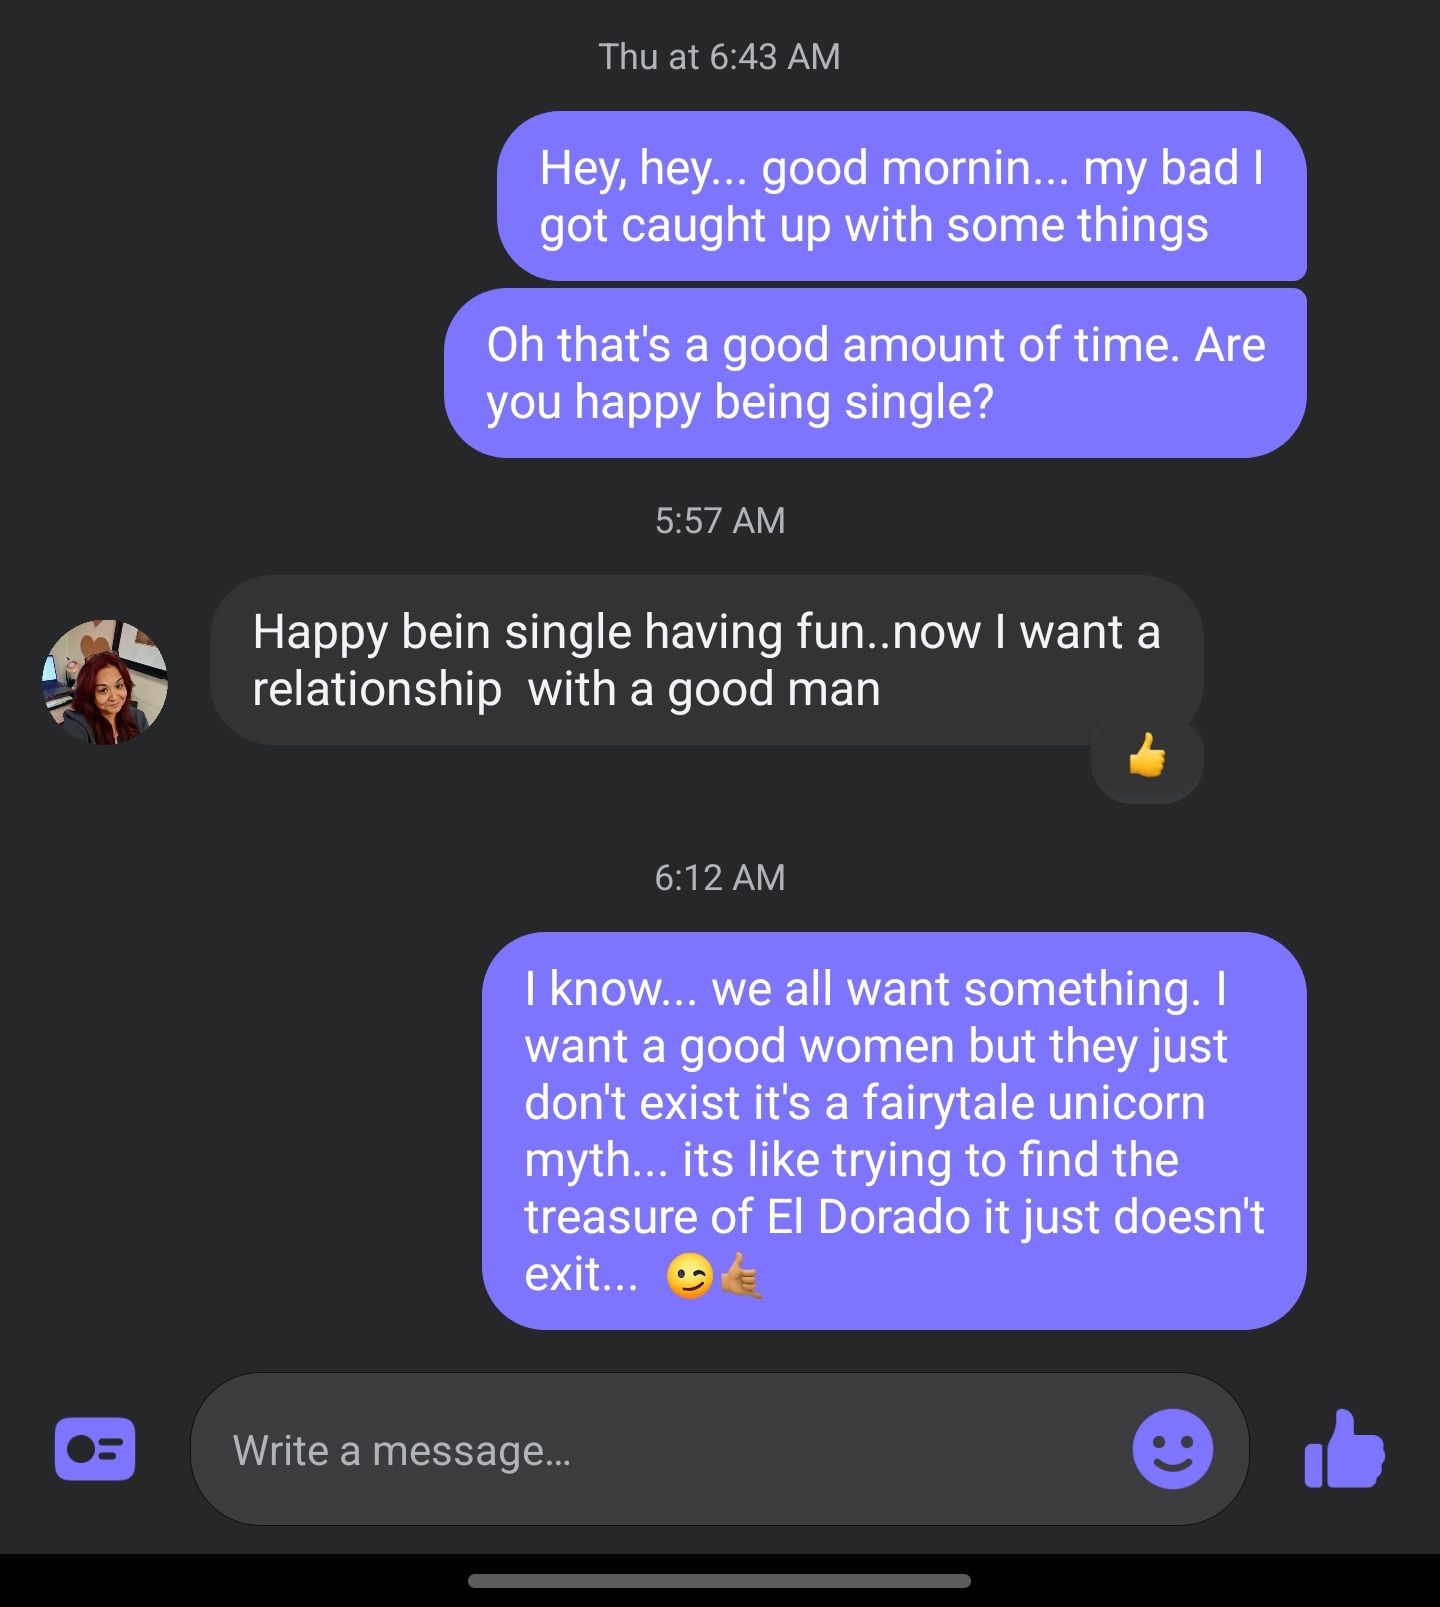Select the "Hey, hey... good mornin" message bubble
The height and width of the screenshot is (1607, 1440).
[902, 196]
